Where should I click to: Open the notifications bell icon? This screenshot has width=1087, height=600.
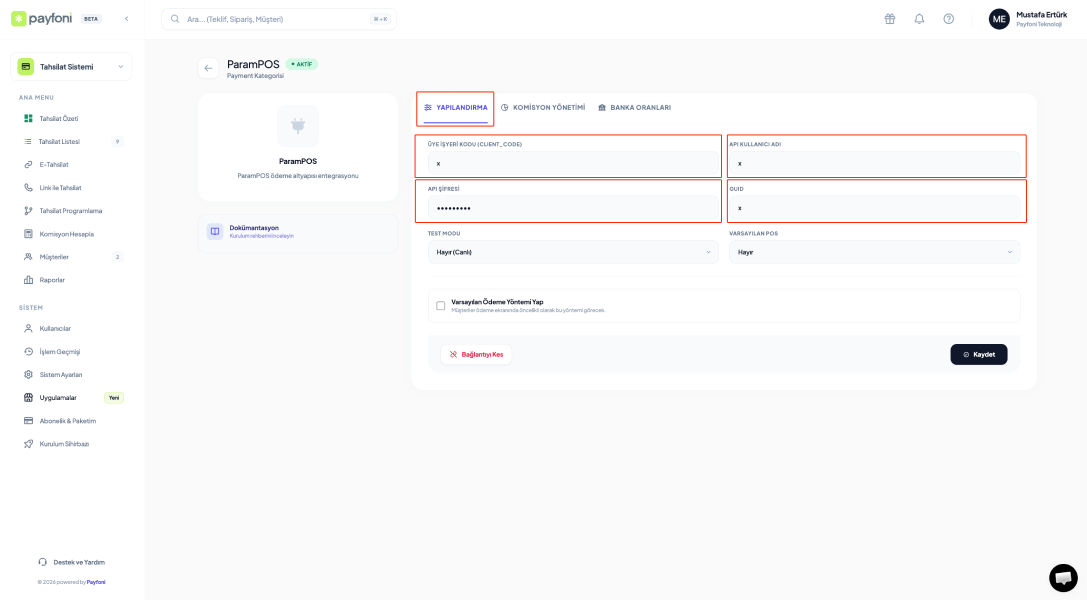pyautogui.click(x=919, y=18)
